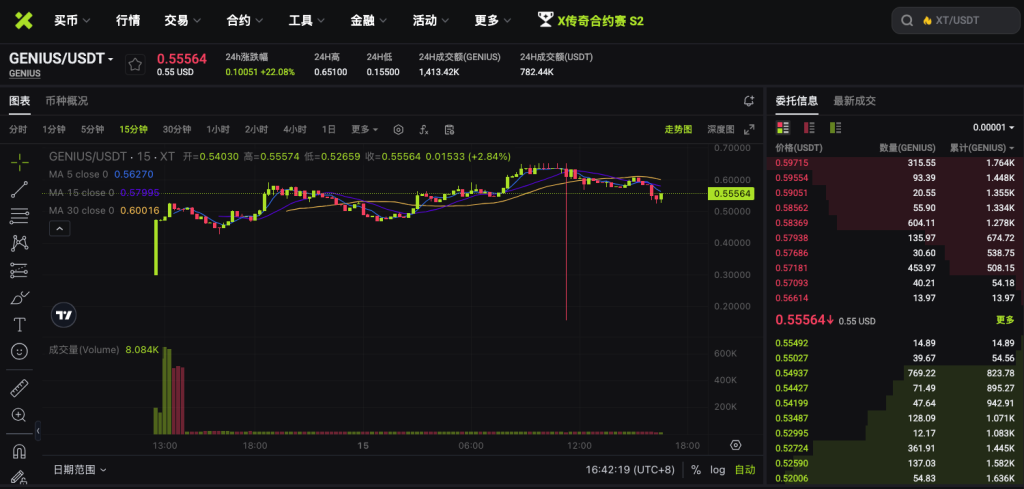Click the trophy icon of X传奇合约赛

click(x=545, y=20)
